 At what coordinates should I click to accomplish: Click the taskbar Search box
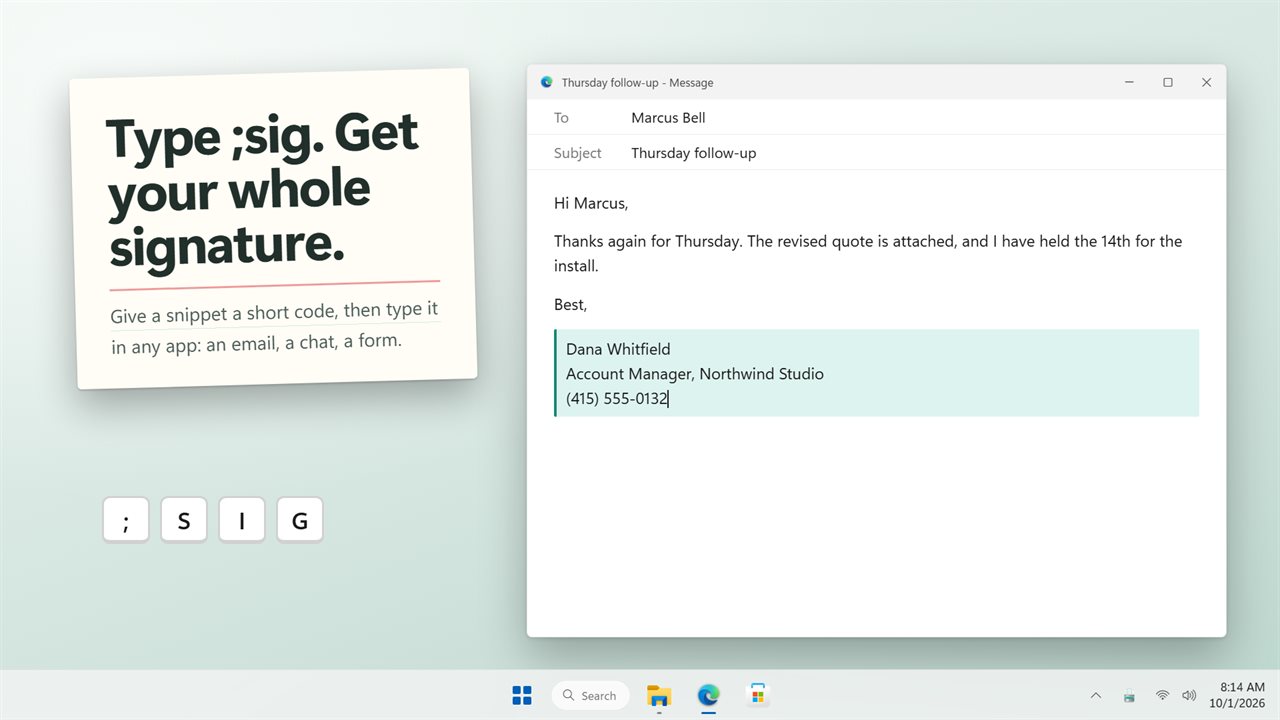(590, 695)
